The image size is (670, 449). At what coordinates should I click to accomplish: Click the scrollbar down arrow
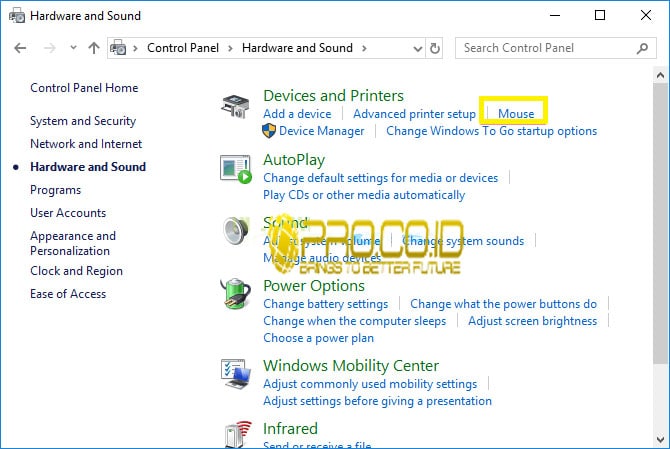(661, 440)
